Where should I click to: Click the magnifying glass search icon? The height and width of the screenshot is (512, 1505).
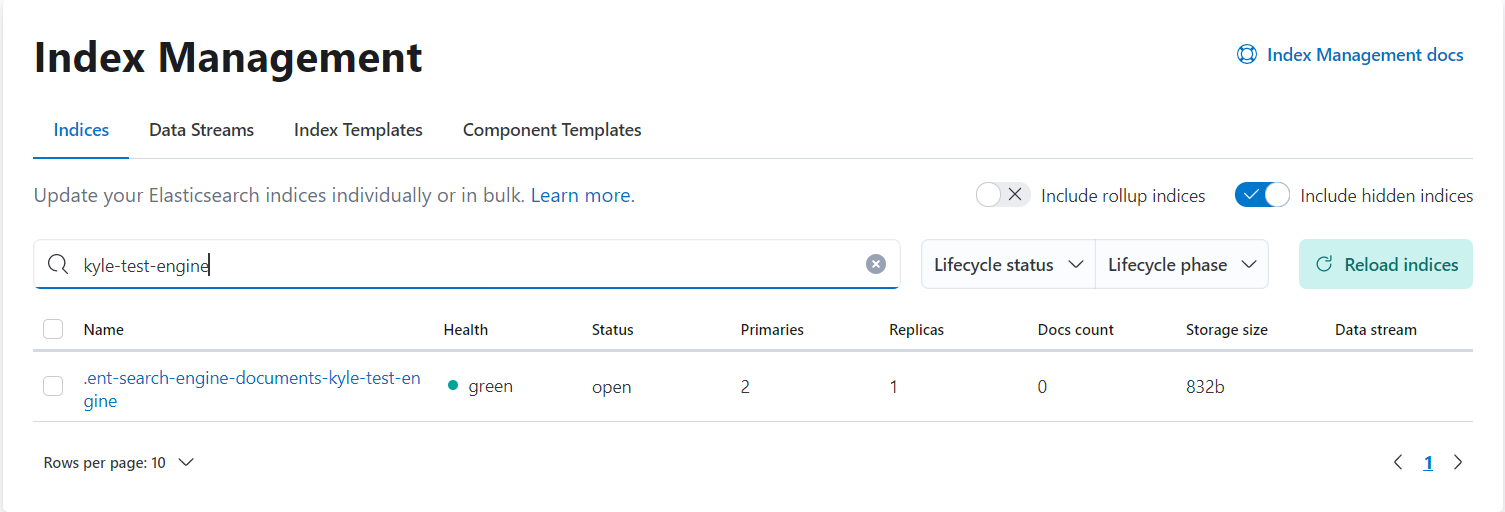[x=58, y=265]
